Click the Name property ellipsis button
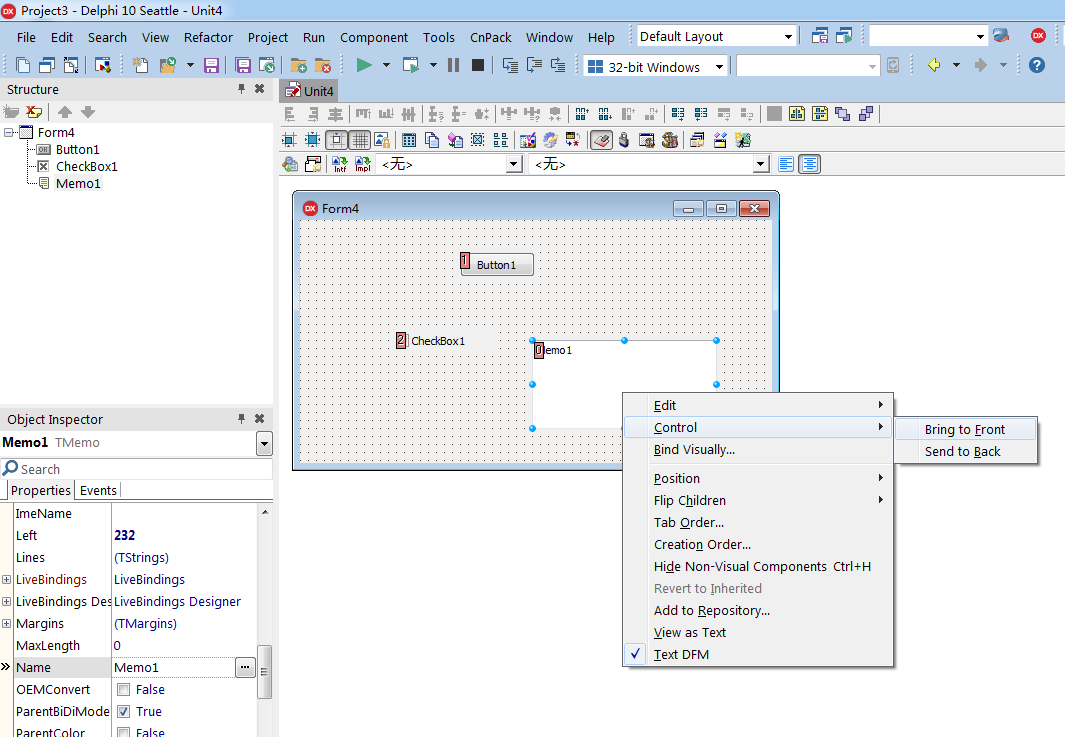Screen dimensions: 1065x737 click(x=245, y=668)
